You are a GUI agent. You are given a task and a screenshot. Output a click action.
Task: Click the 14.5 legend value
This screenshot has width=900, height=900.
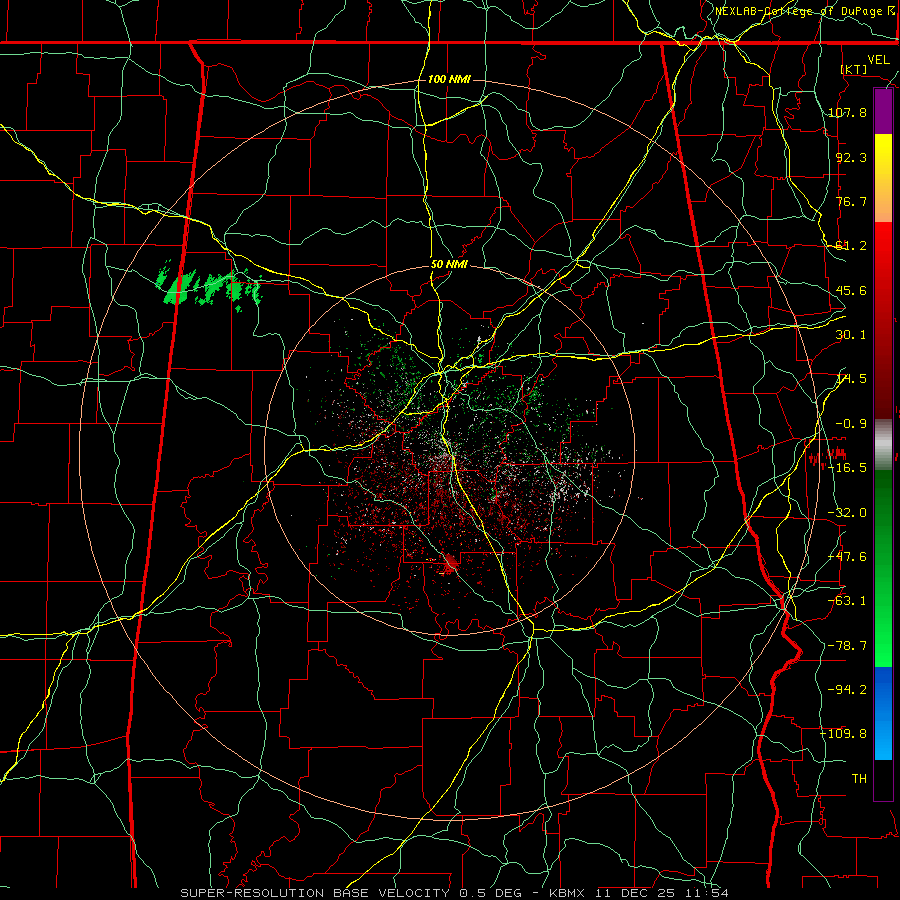click(x=851, y=379)
